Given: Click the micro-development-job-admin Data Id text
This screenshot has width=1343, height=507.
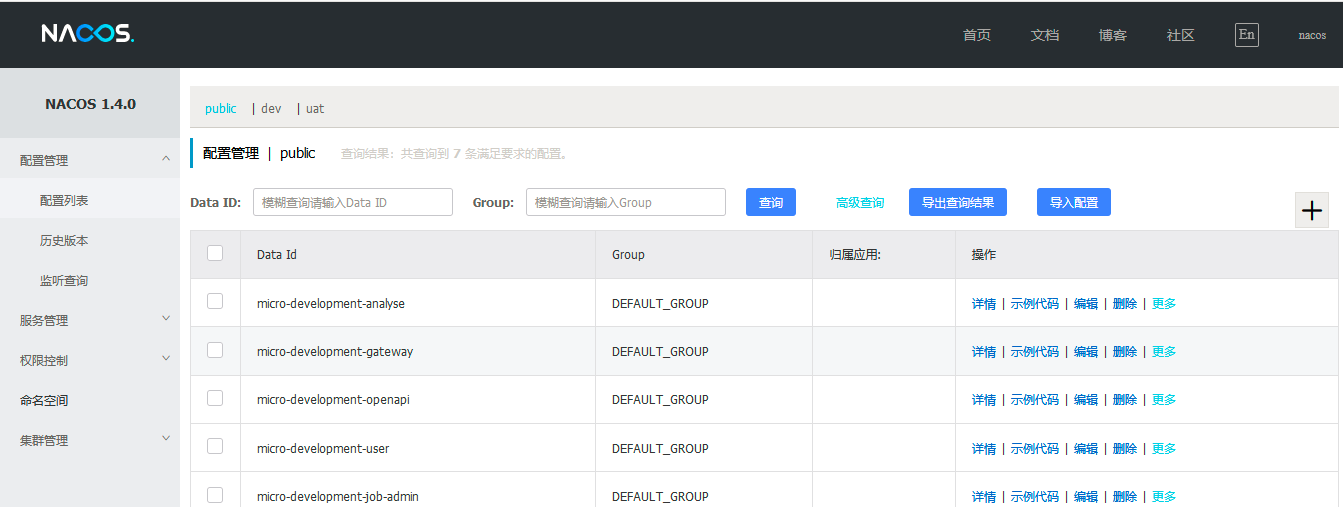Looking at the screenshot, I should click(x=338, y=496).
